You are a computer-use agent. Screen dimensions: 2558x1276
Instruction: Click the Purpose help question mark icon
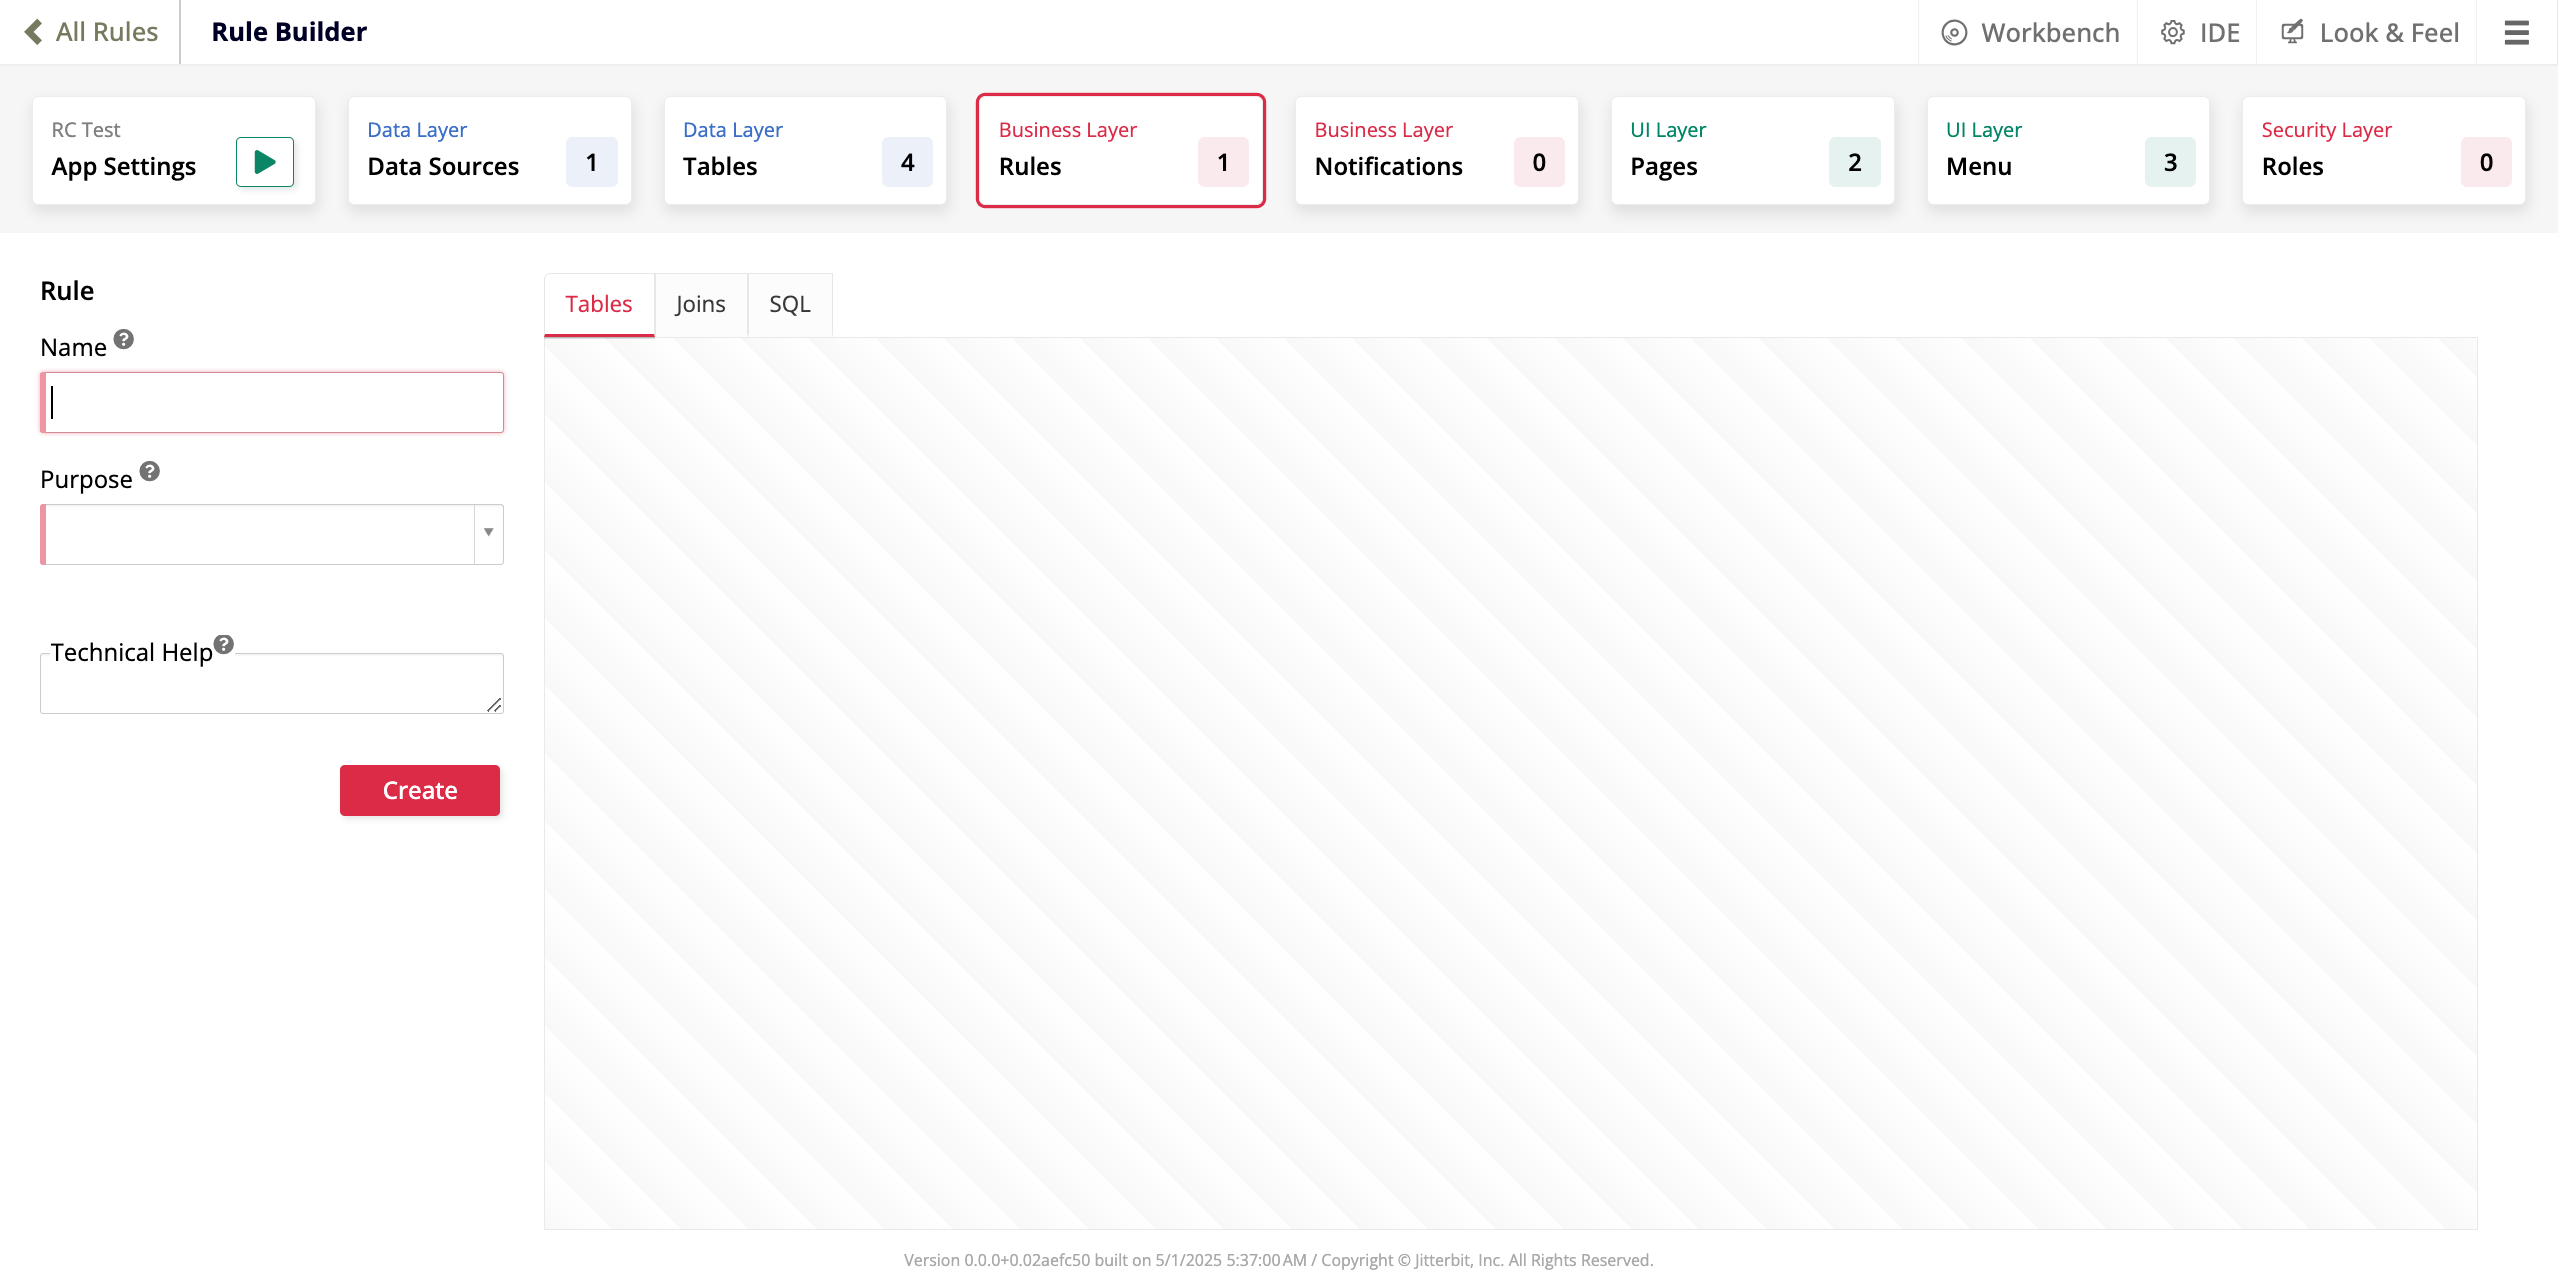150,471
